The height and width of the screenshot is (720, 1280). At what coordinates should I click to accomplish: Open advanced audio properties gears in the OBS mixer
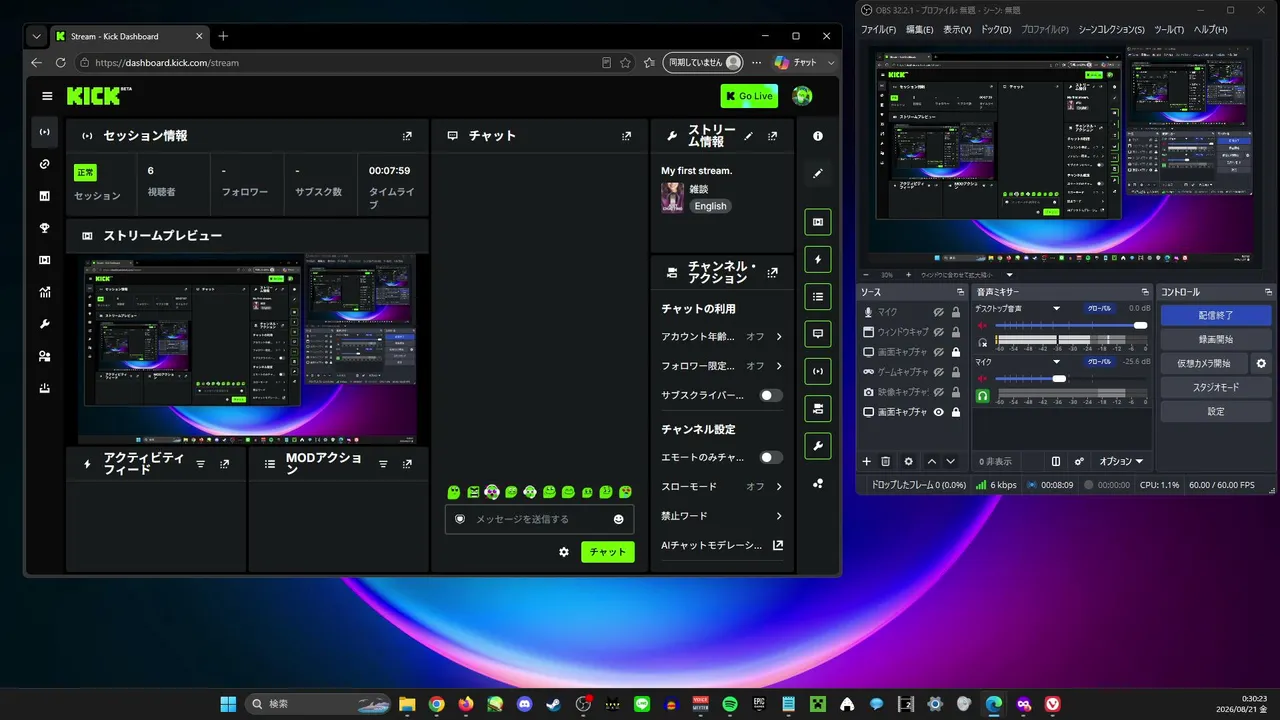[1079, 461]
